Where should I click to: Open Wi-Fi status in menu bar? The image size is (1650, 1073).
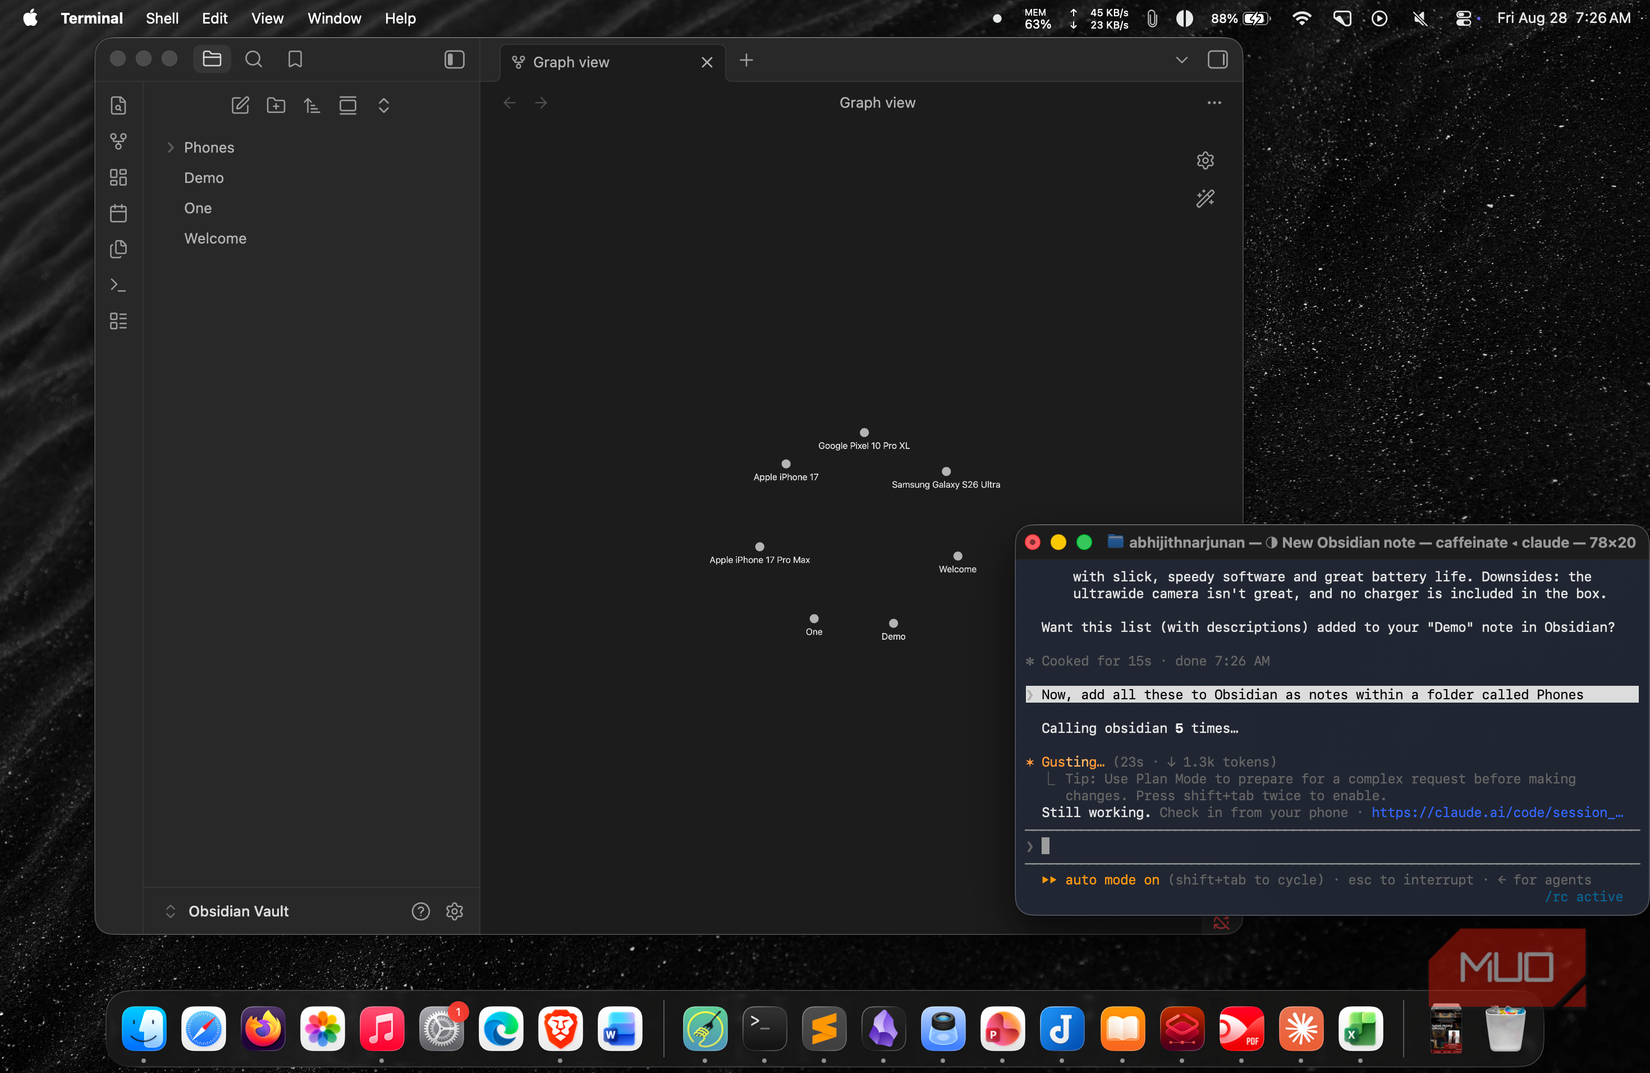pyautogui.click(x=1301, y=18)
